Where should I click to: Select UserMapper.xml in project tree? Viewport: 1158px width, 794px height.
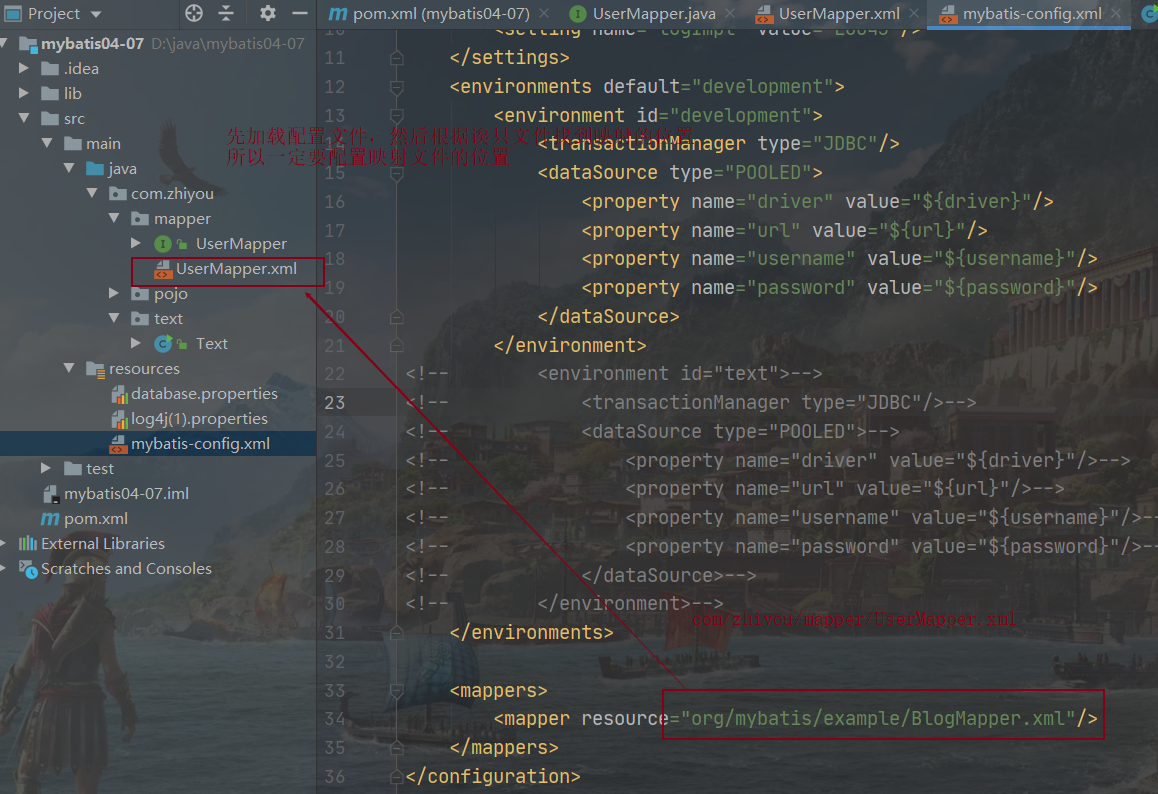(x=236, y=268)
